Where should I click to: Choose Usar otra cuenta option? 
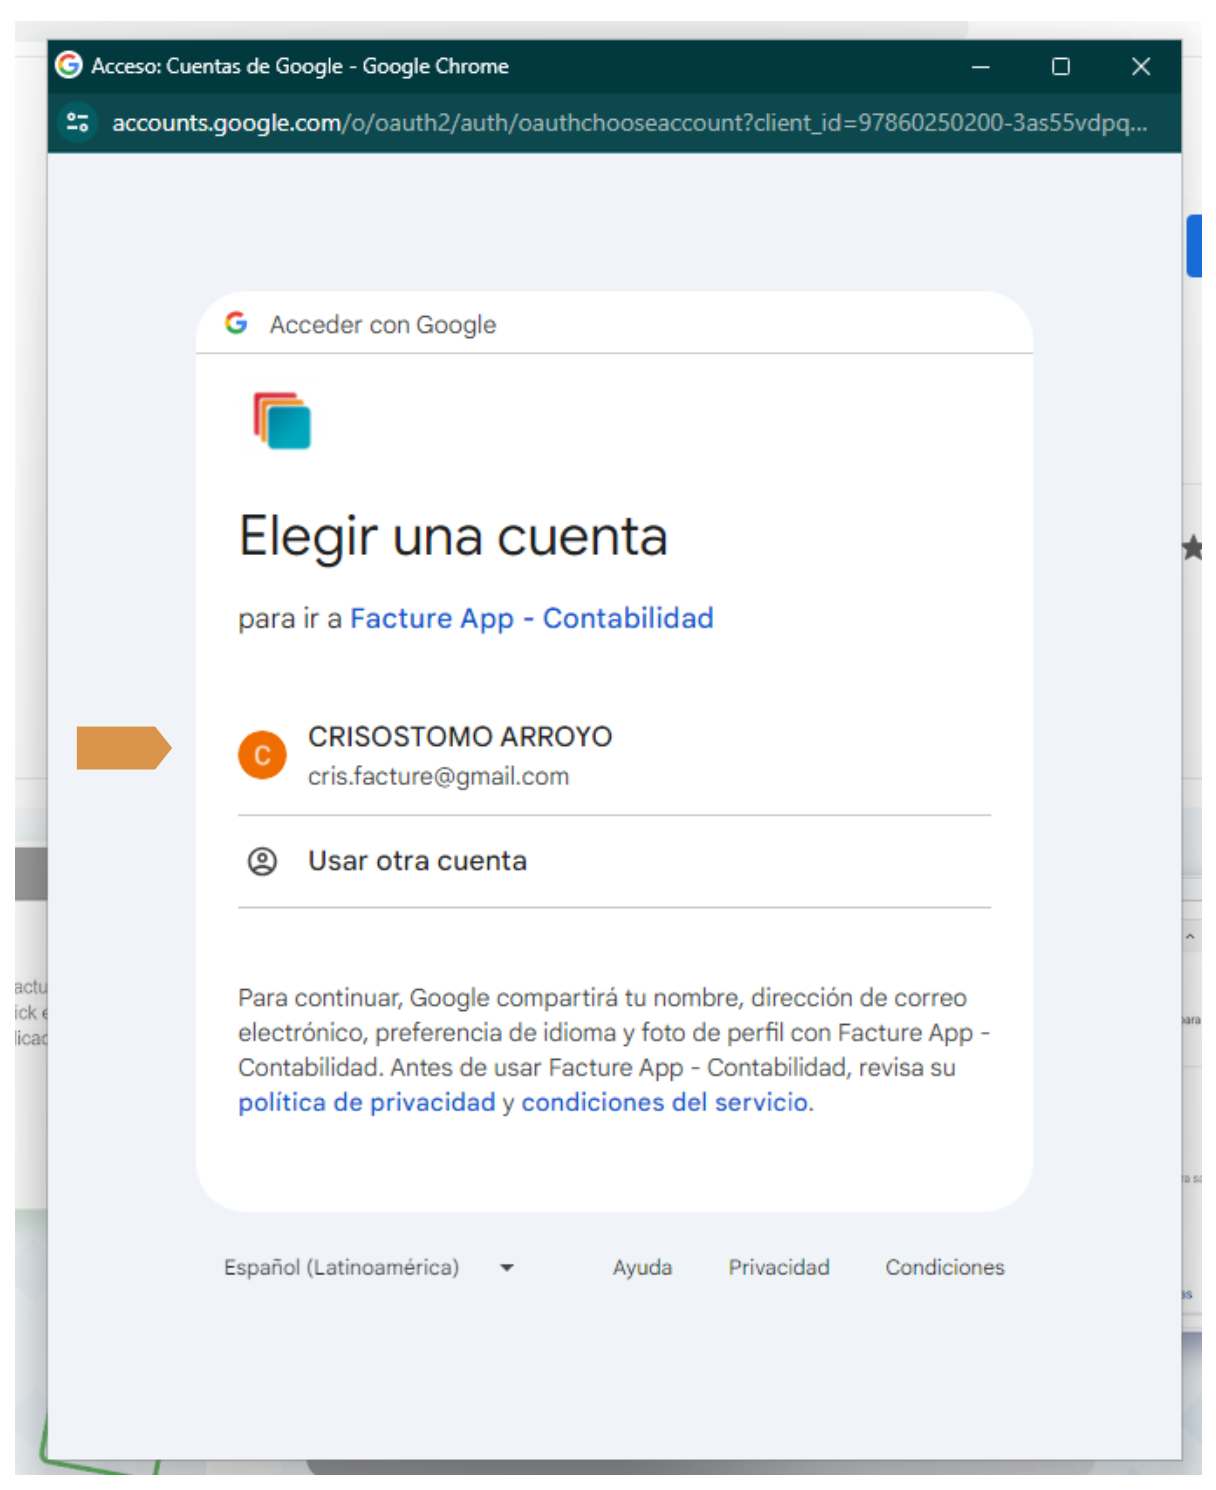(x=417, y=861)
